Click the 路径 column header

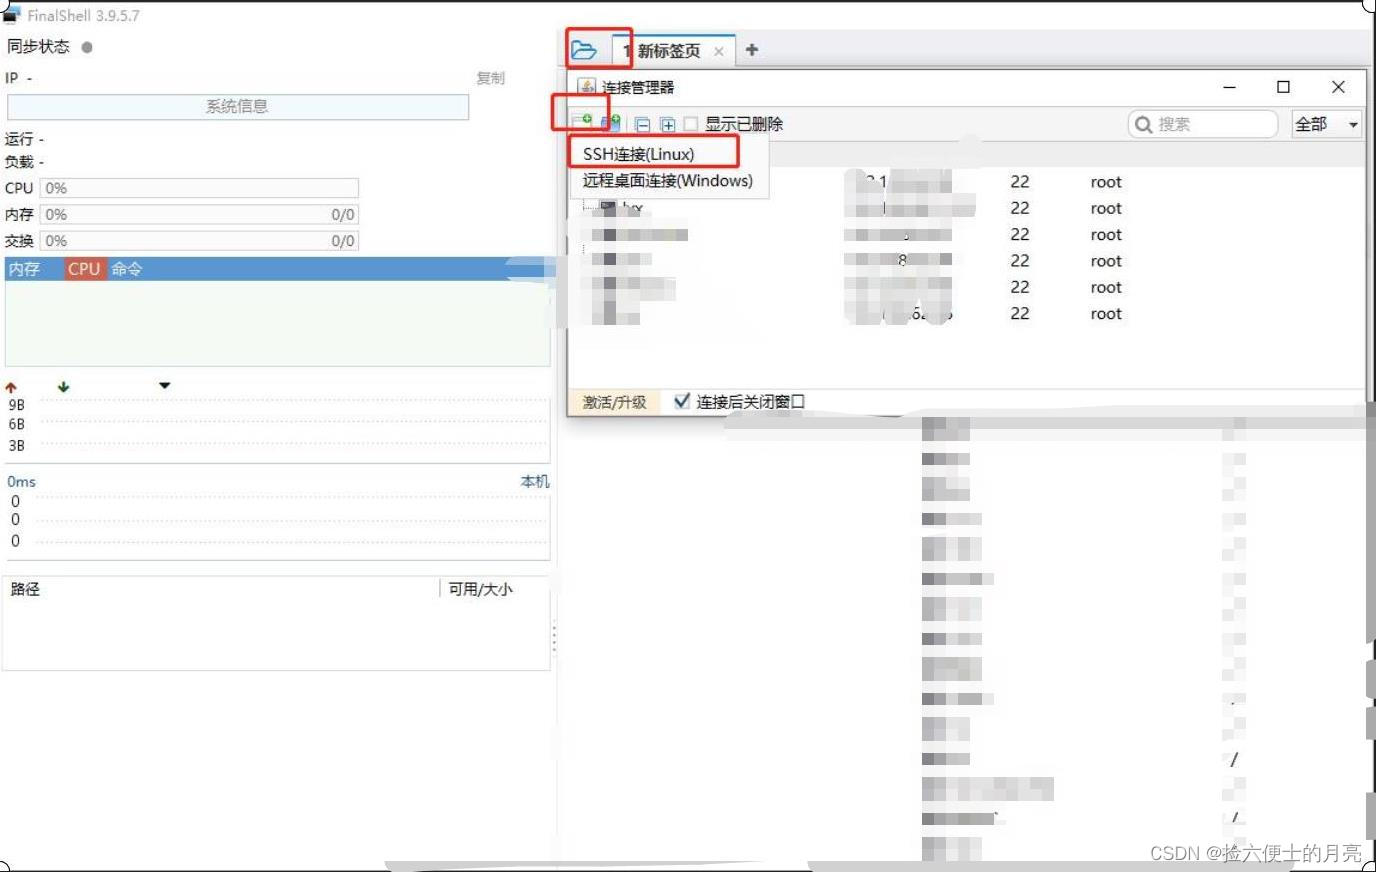tap(25, 589)
